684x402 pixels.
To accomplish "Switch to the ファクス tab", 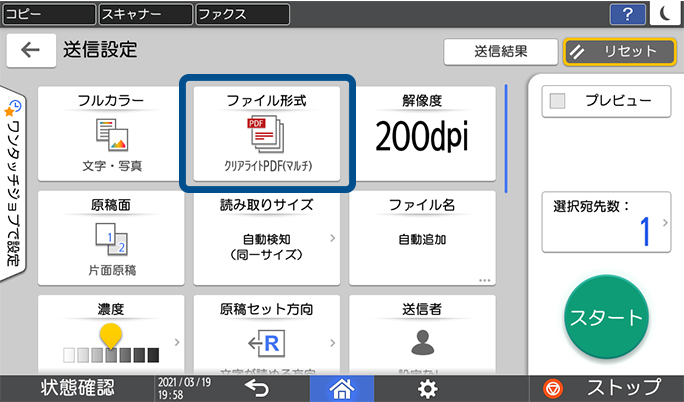I will click(243, 14).
